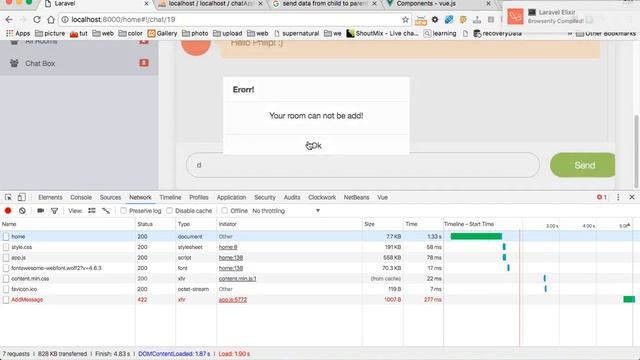The image size is (640, 360).
Task: Select checkbox icon for home request
Action: pos(6,236)
